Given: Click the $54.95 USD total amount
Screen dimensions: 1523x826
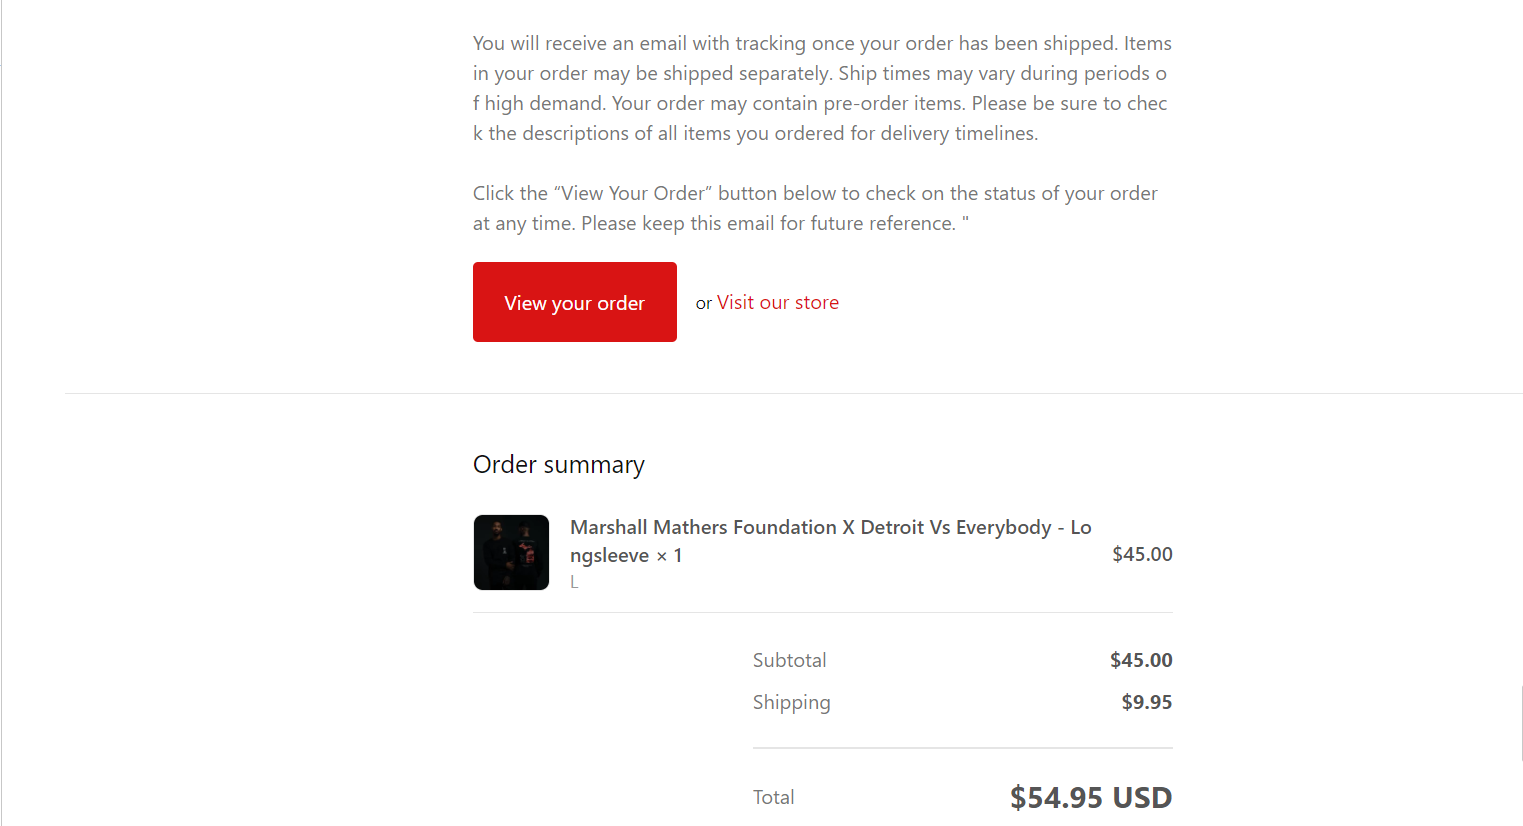Looking at the screenshot, I should (1090, 797).
